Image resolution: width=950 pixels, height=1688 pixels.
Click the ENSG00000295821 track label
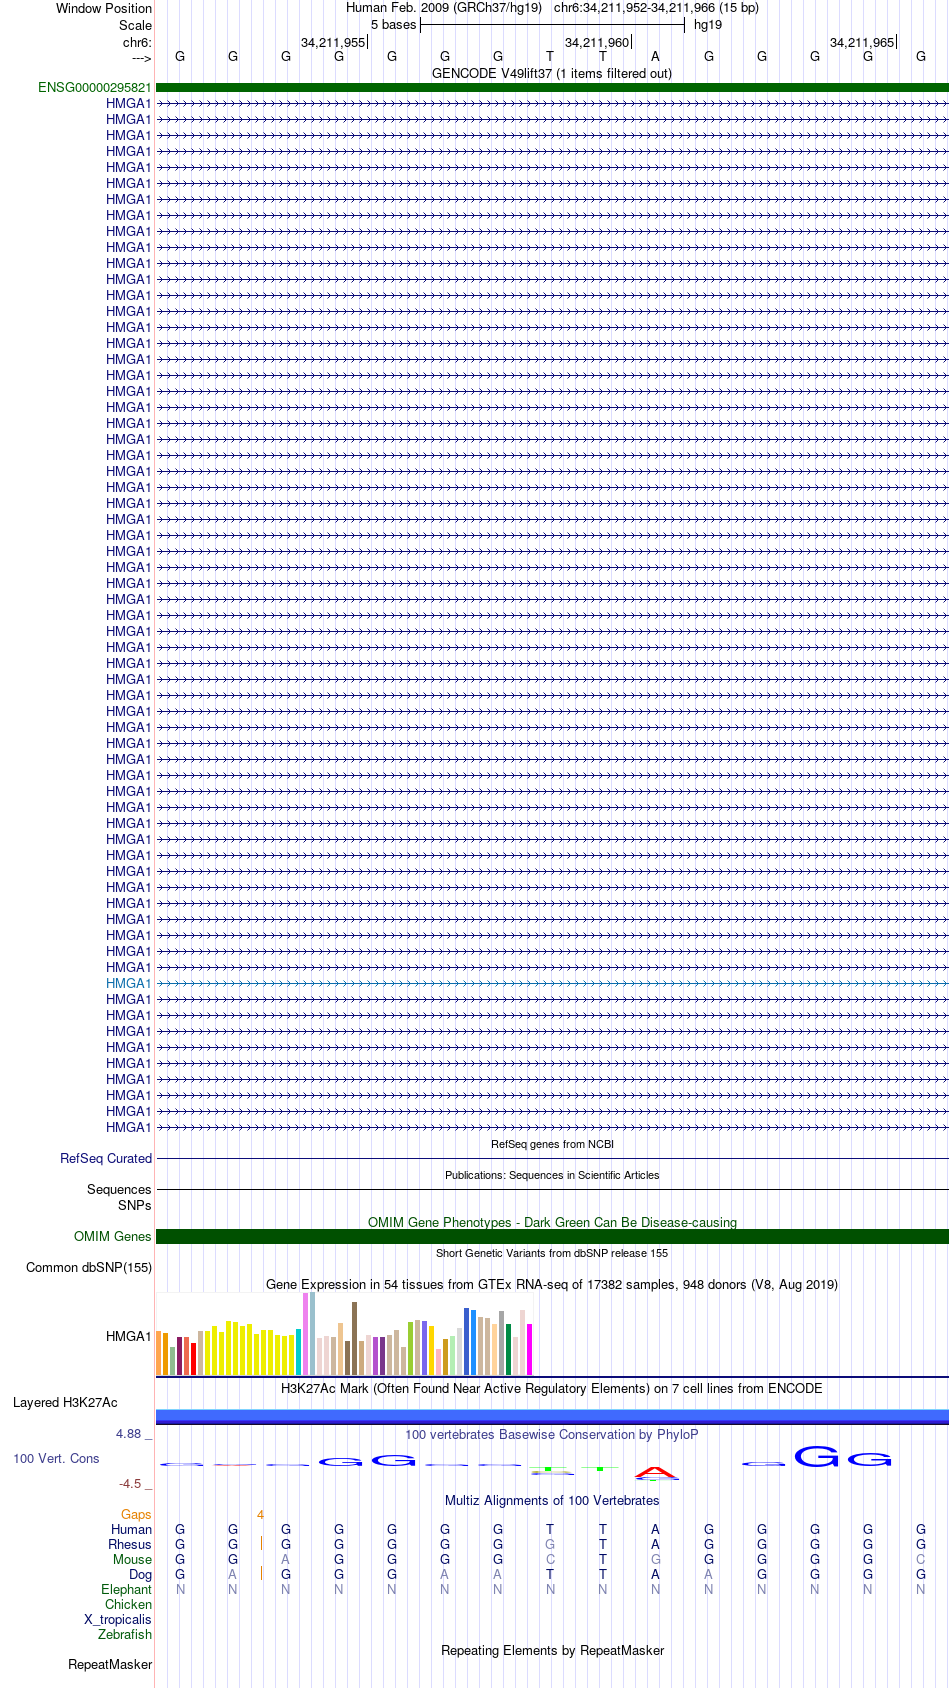[95, 87]
